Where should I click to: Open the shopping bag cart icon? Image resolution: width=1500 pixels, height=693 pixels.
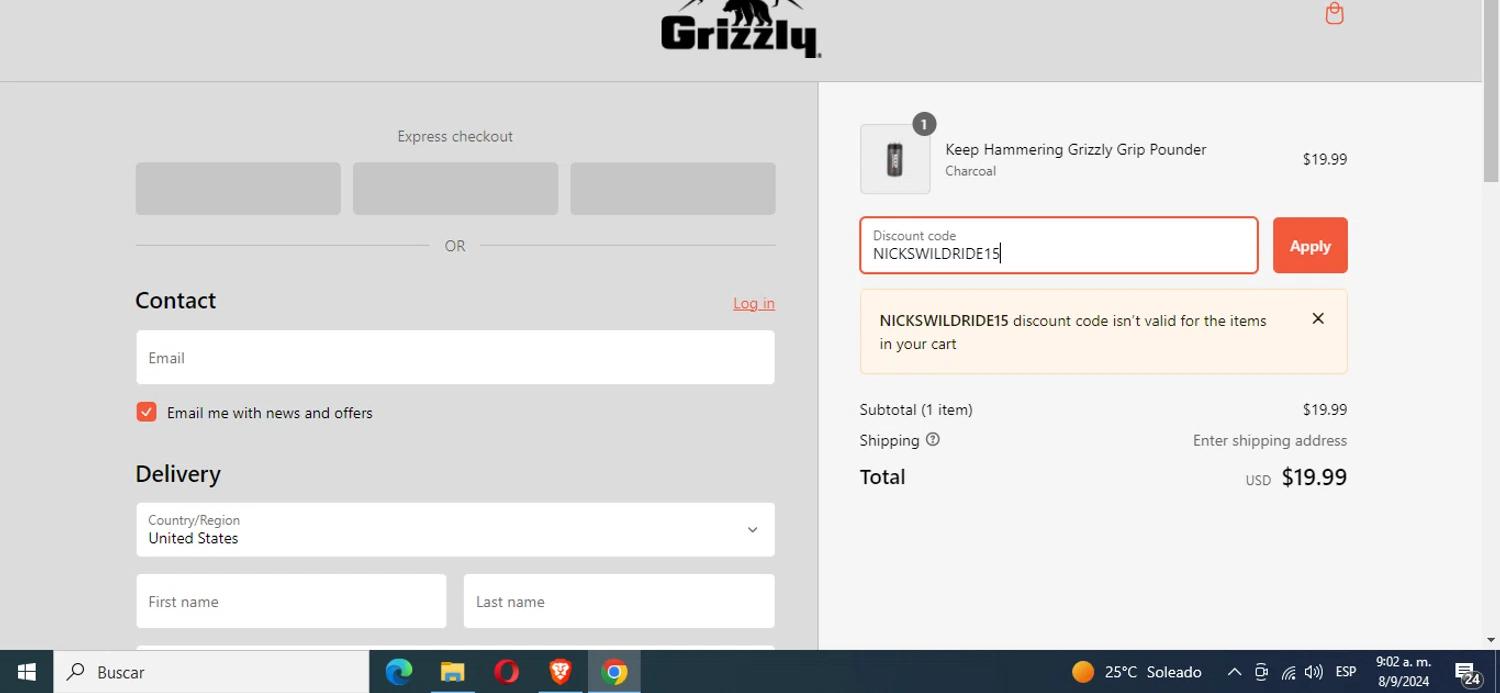1334,13
